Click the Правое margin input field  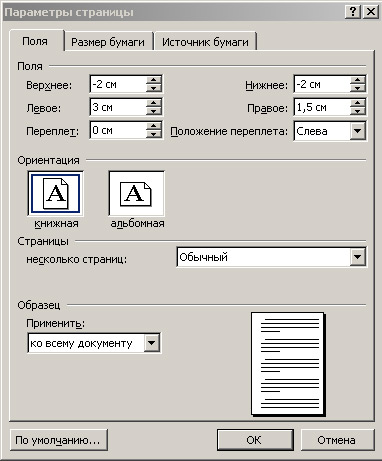pyautogui.click(x=322, y=107)
